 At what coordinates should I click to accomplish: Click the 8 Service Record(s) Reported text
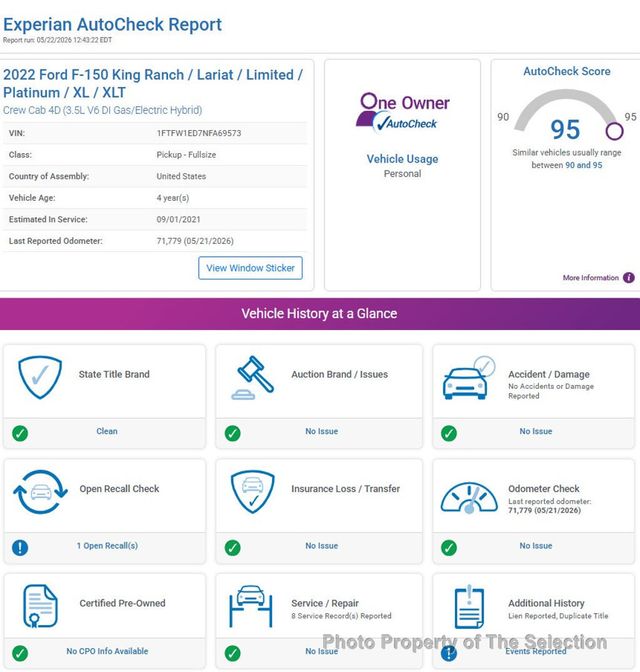341,616
